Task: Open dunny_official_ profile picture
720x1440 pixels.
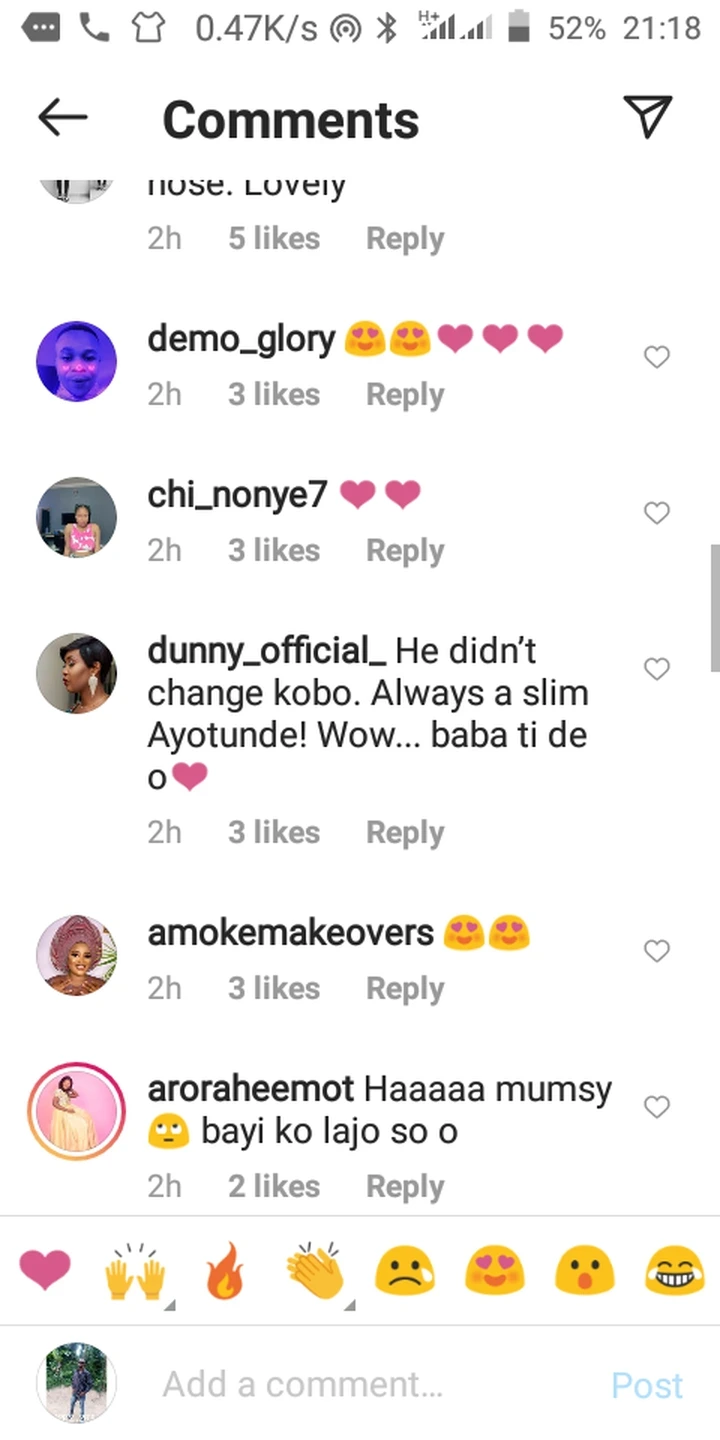Action: tap(77, 673)
